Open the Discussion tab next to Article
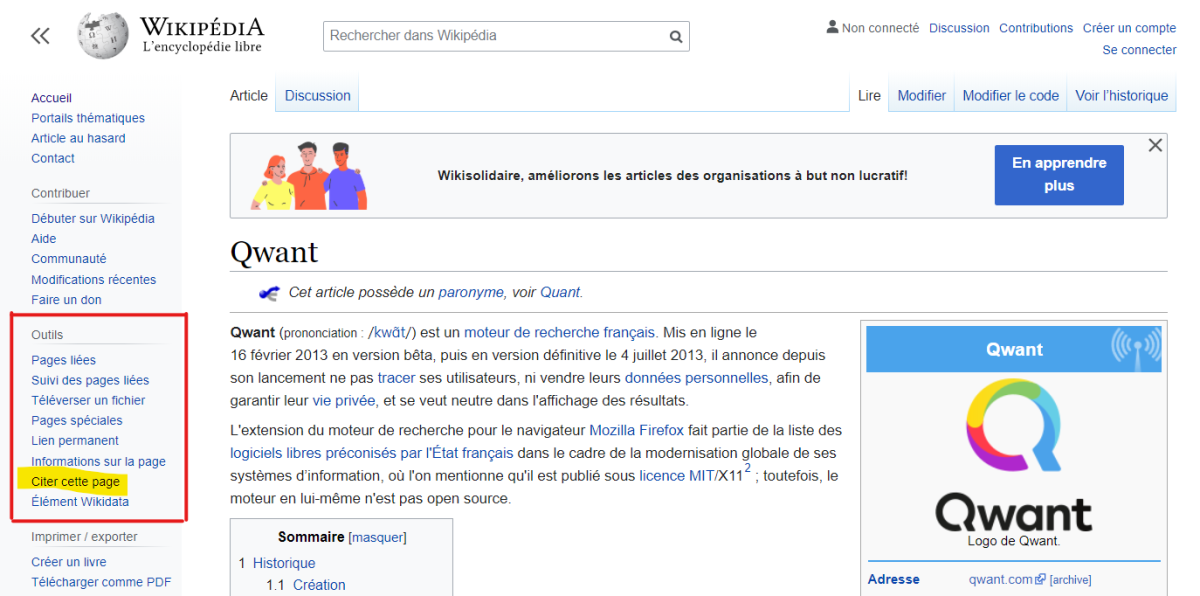This screenshot has width=1200, height=596. coord(318,96)
